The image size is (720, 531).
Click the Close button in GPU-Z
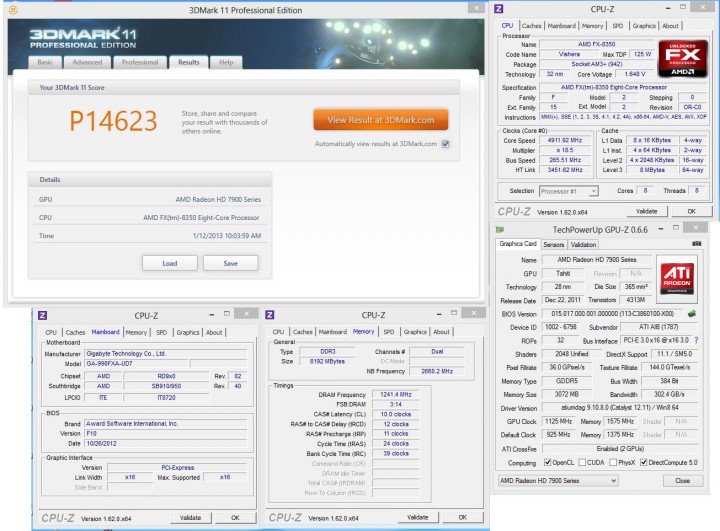click(x=683, y=480)
